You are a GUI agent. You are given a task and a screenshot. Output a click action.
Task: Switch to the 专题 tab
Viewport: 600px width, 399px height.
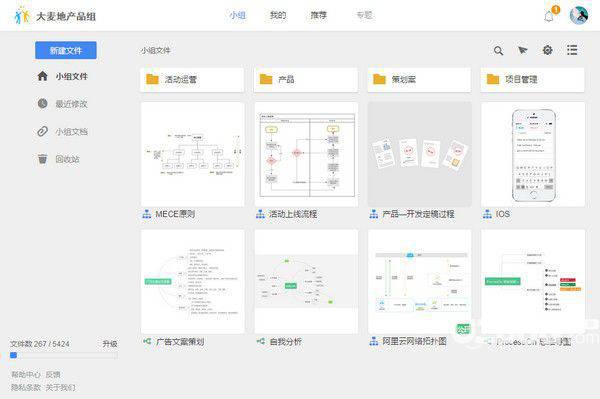pyautogui.click(x=364, y=15)
